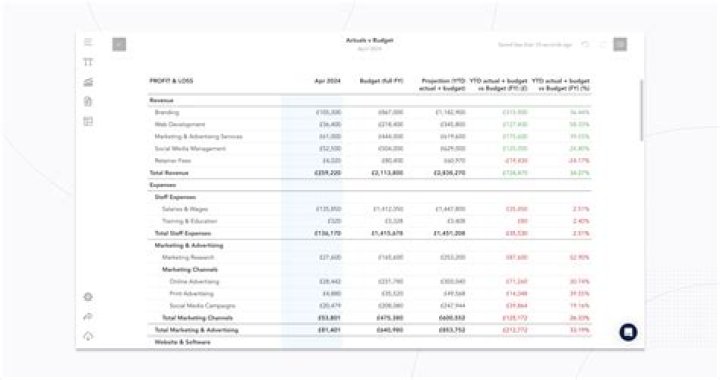
Task: Click the share arrow icon in sidebar
Action: pyautogui.click(x=88, y=317)
